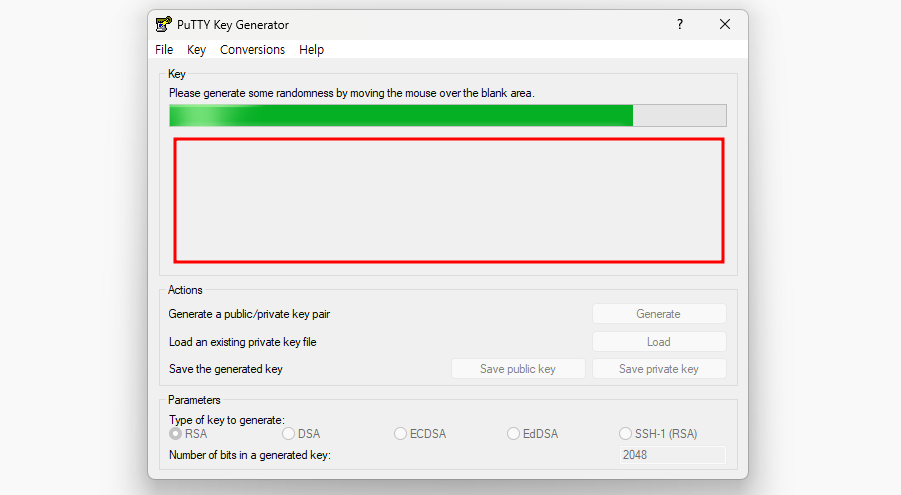Click 'Generate a public/private key pair' label
Image resolution: width=901 pixels, height=495 pixels.
coord(249,314)
